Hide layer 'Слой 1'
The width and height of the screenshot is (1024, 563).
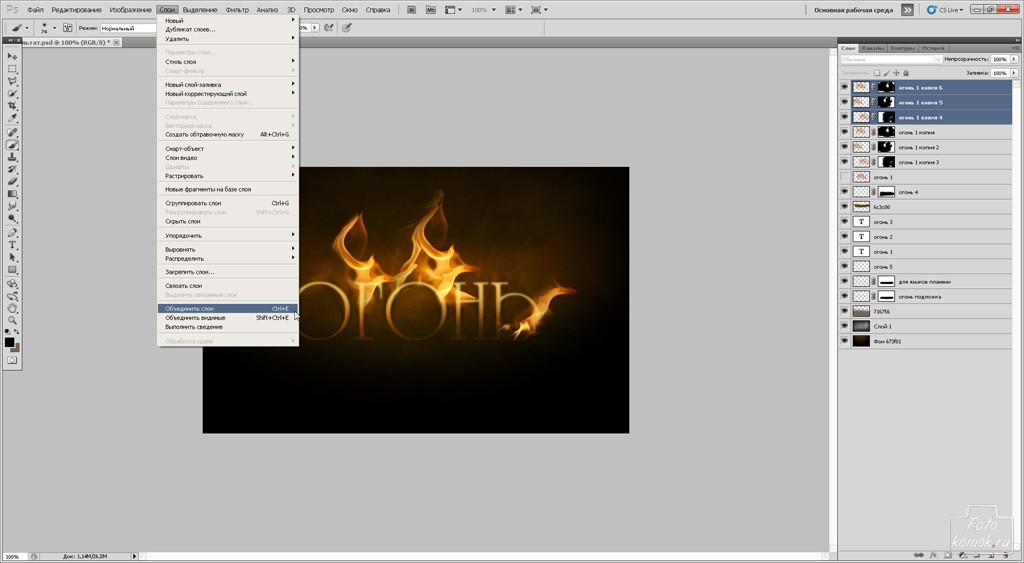coord(844,326)
